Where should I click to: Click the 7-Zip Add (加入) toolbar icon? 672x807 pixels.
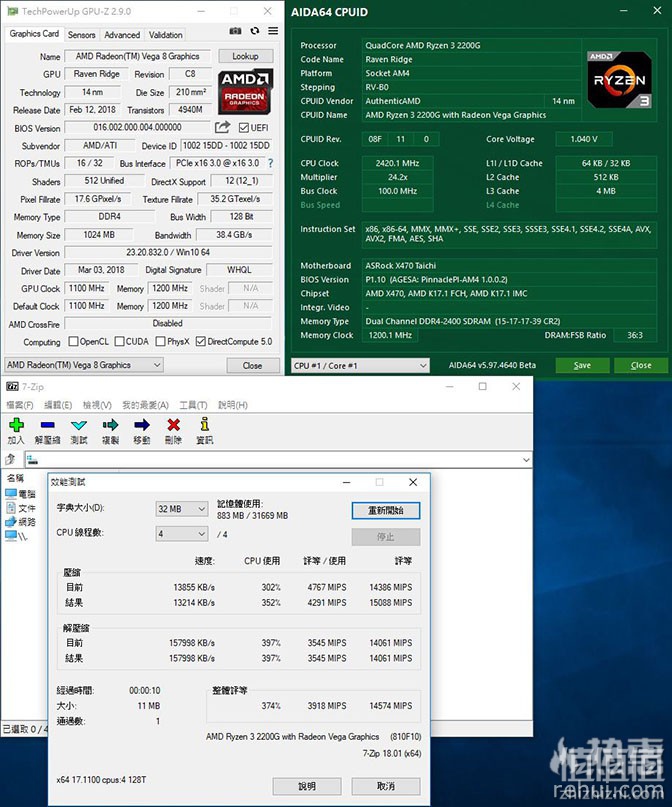click(x=16, y=431)
